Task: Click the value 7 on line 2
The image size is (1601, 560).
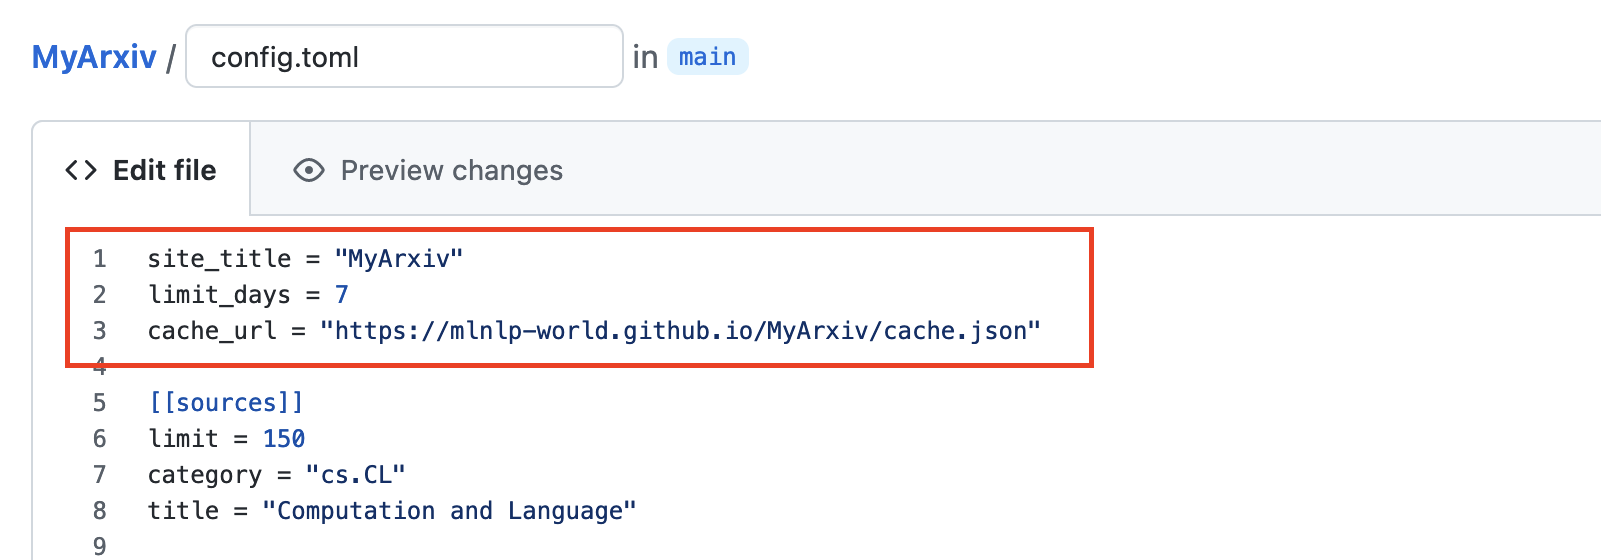Action: [342, 295]
